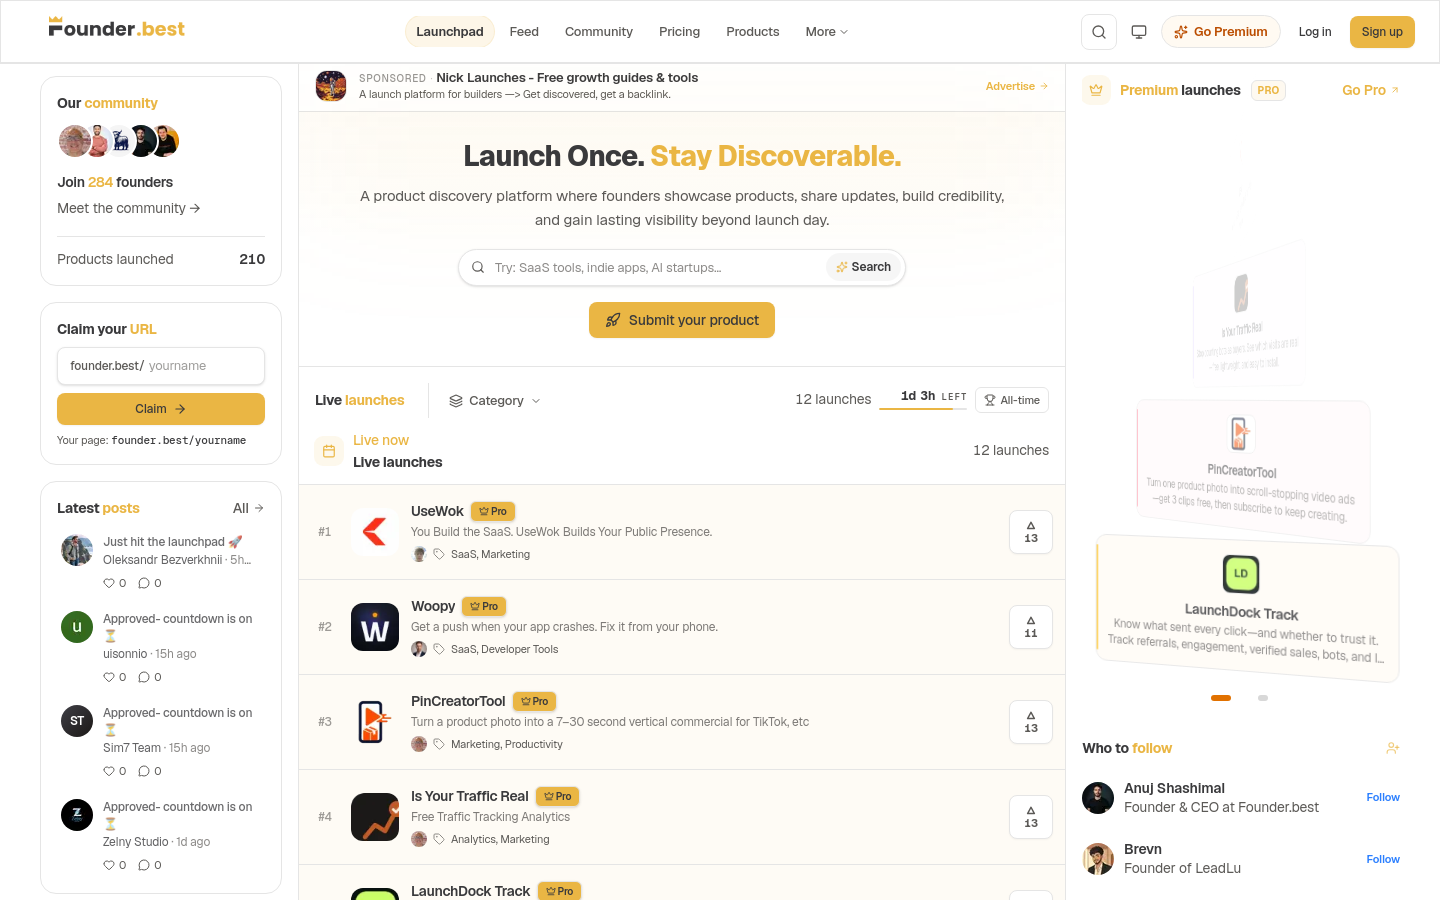Open Zelny Studio's post avatar
This screenshot has width=1440, height=900.
click(x=77, y=815)
